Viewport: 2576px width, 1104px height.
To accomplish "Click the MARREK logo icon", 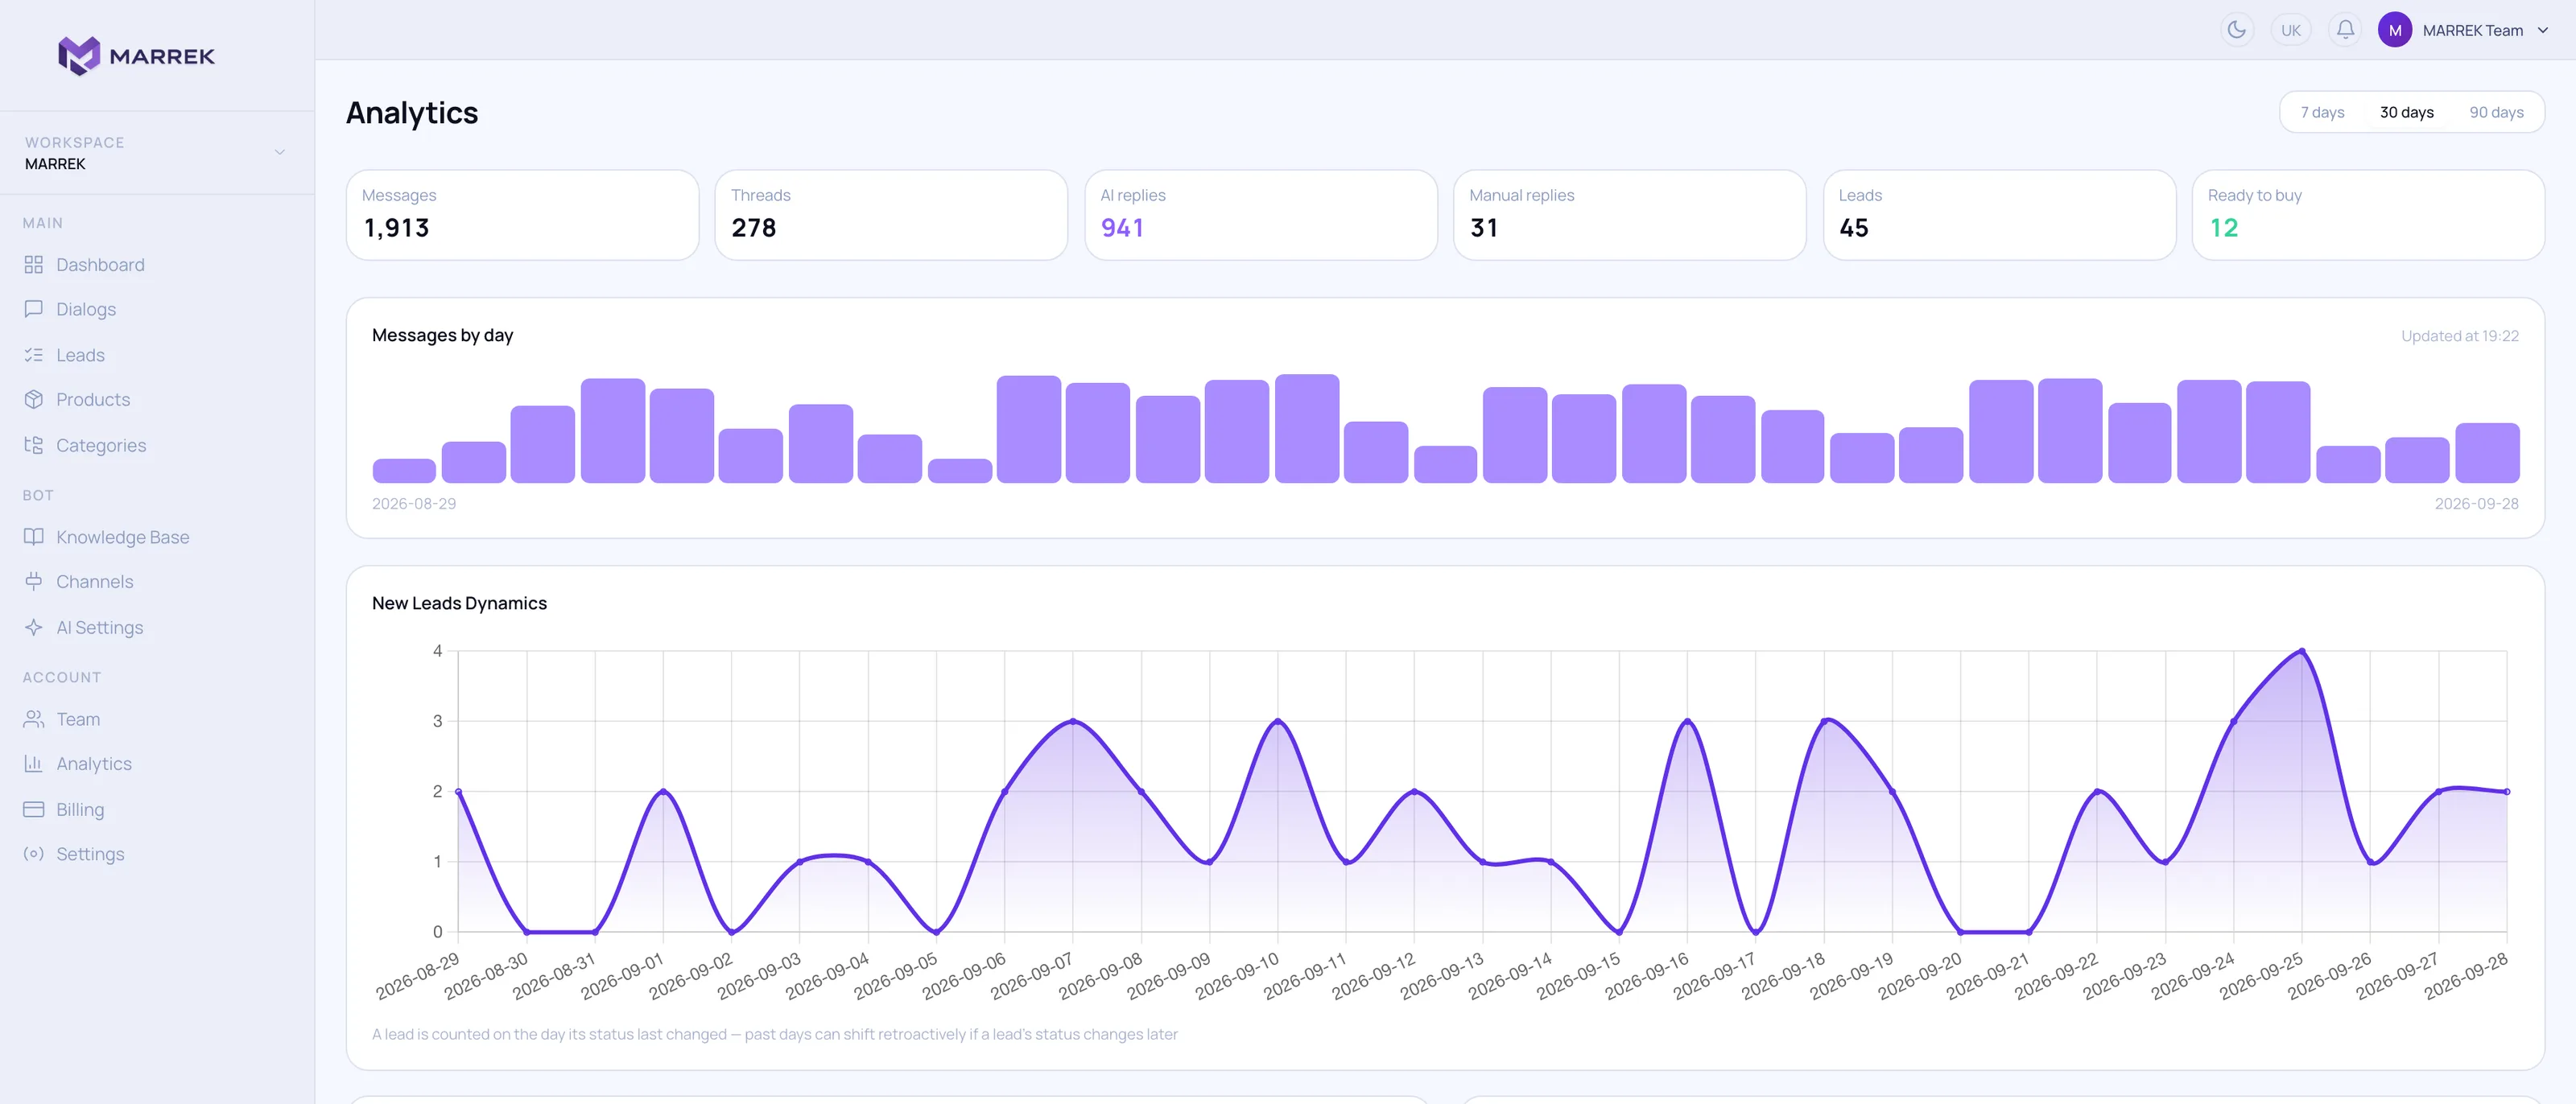I will click(79, 56).
